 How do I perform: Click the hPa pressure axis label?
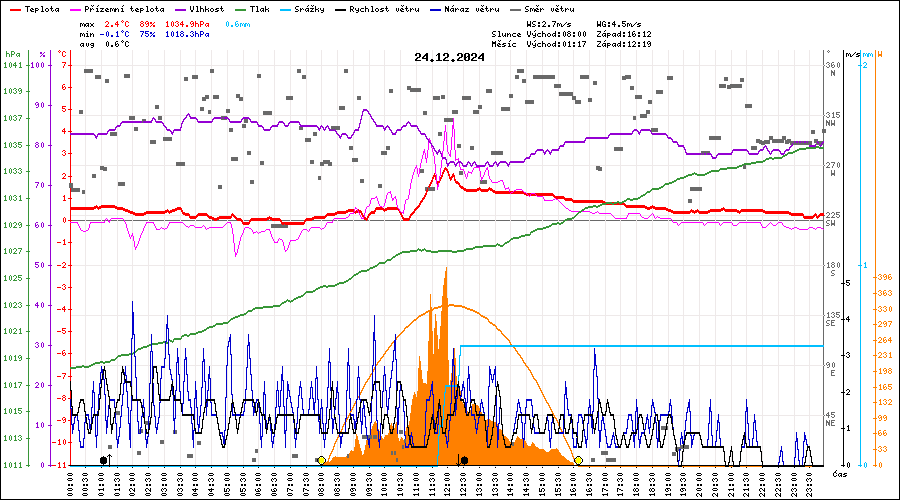click(12, 53)
